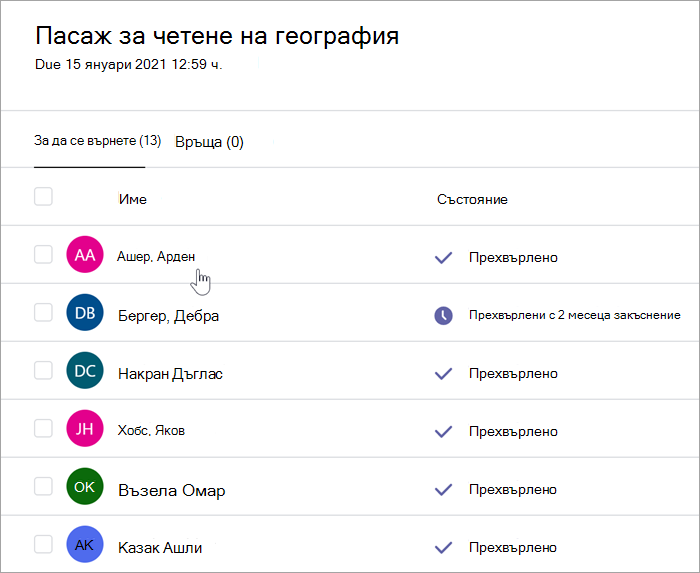This screenshot has width=700, height=573.
Task: Switch to the Връща (0) tab
Action: coord(209,142)
